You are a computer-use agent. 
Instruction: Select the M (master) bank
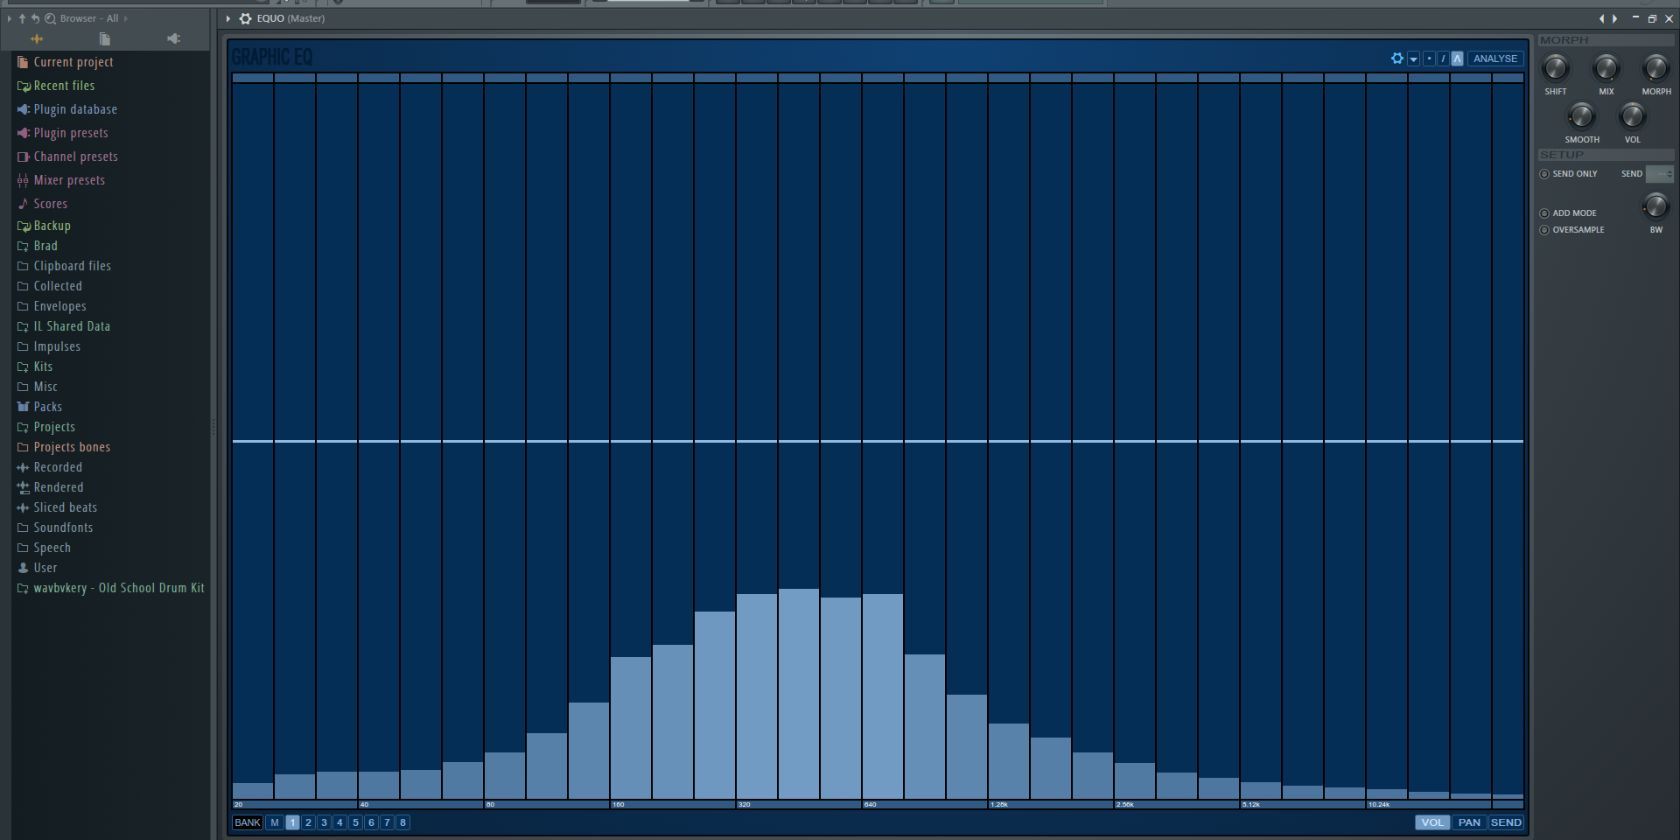[x=275, y=822]
